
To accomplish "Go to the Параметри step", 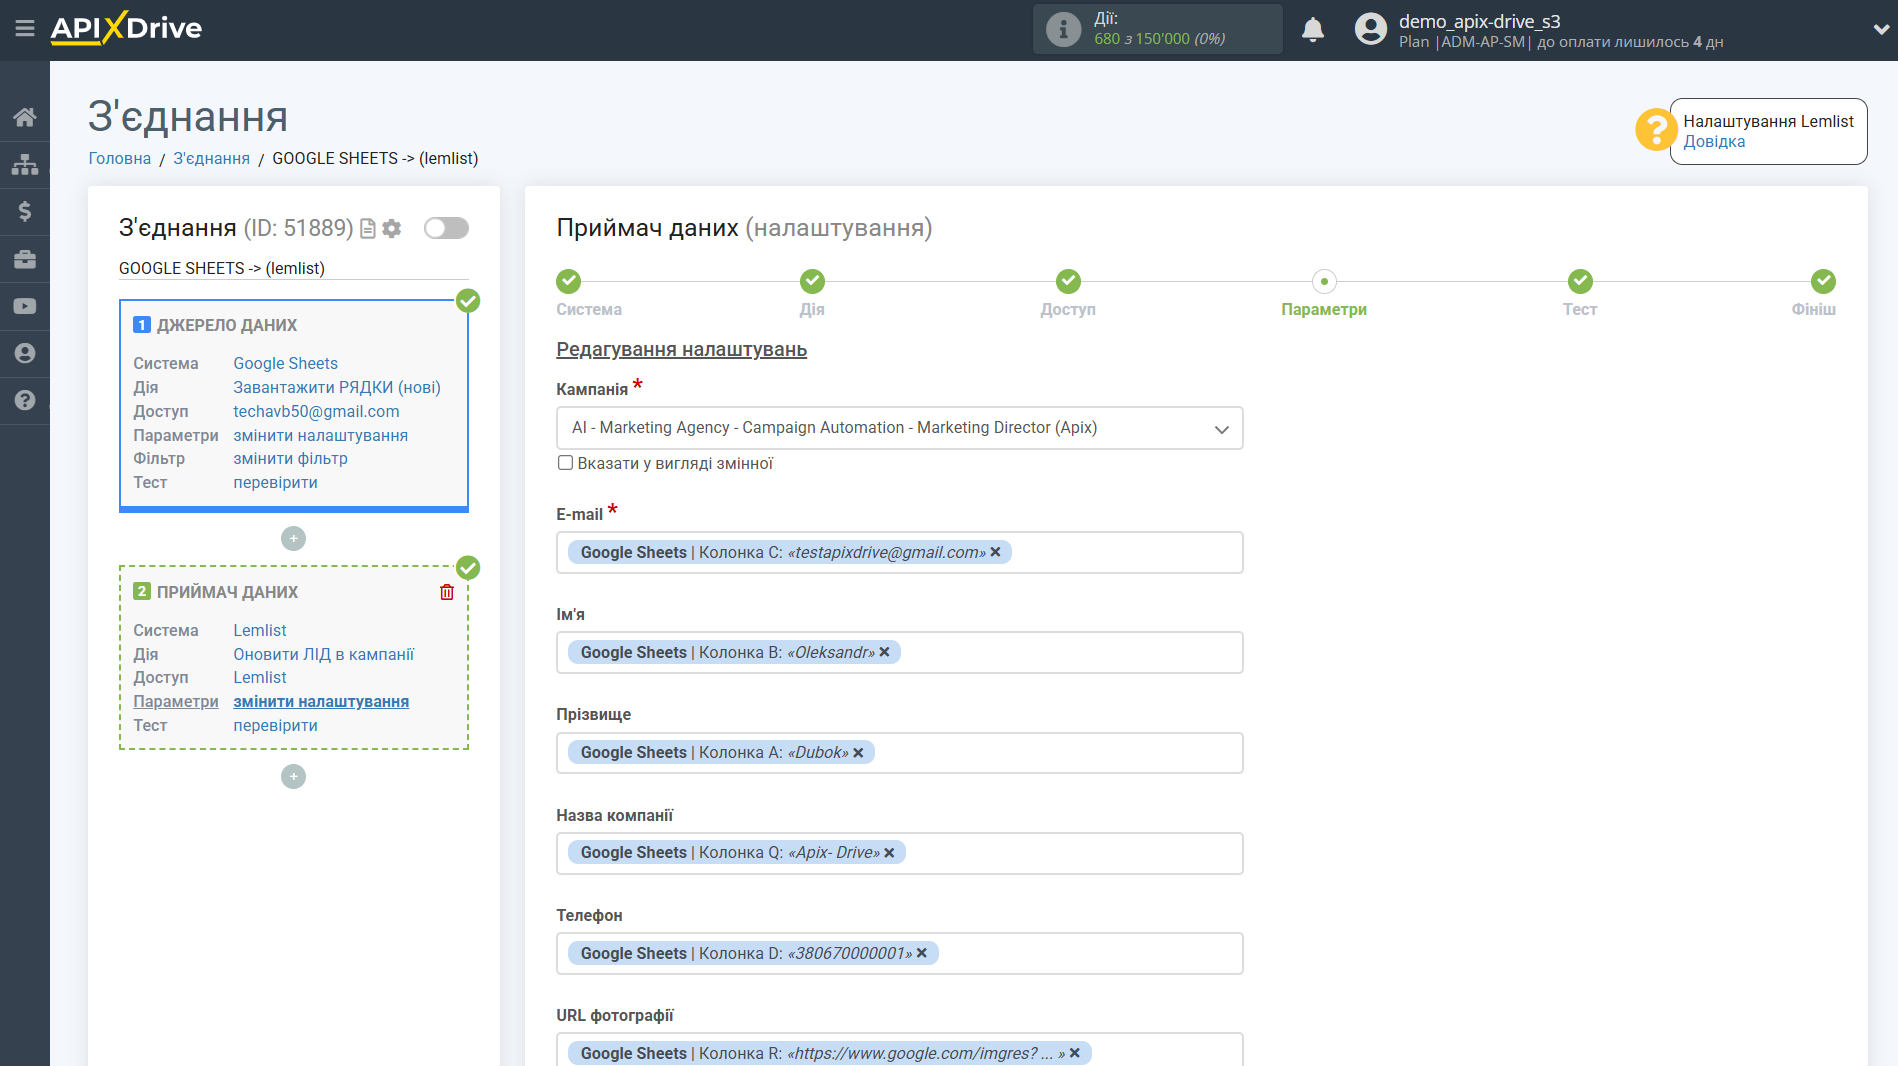I will tap(1324, 281).
